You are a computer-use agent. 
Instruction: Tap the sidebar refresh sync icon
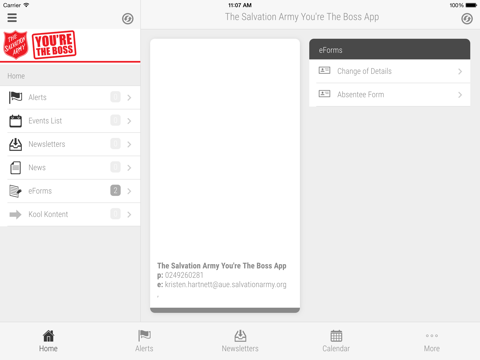tap(127, 19)
